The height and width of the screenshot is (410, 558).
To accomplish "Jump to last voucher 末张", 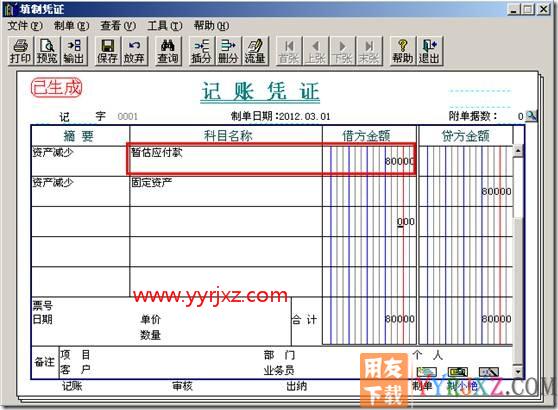I will click(x=369, y=51).
